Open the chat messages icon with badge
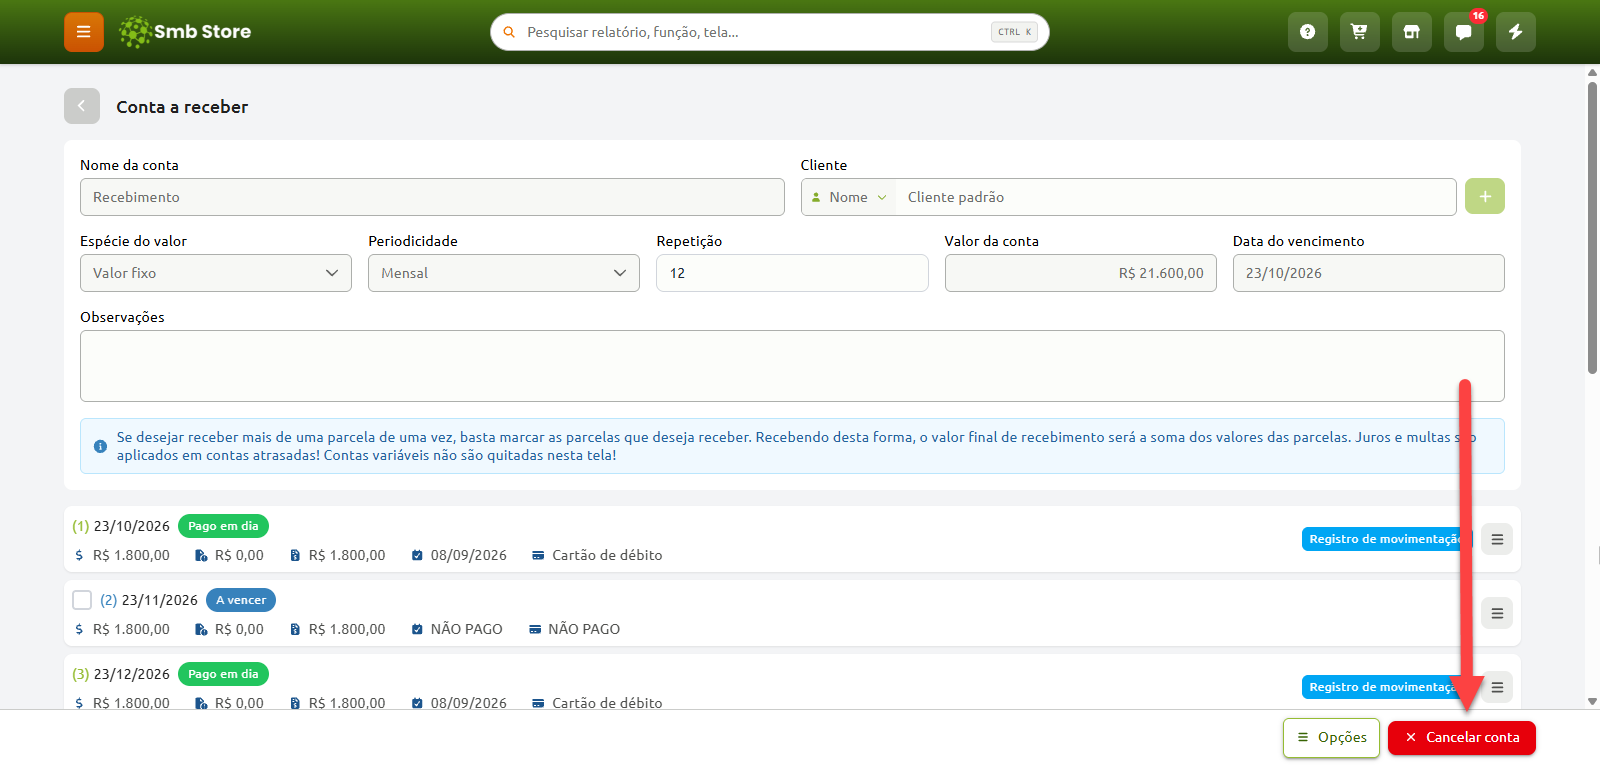Image resolution: width=1600 pixels, height=765 pixels. point(1464,32)
